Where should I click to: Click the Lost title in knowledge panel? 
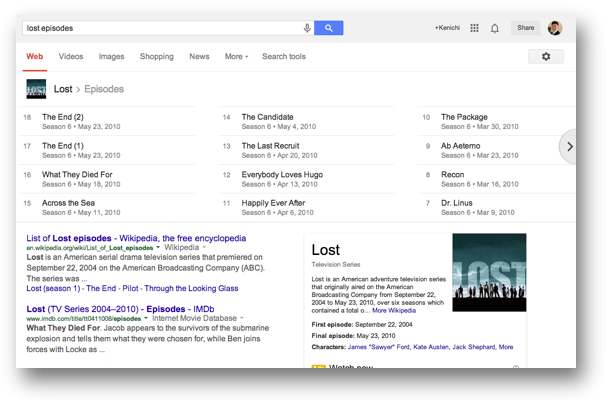coord(326,250)
